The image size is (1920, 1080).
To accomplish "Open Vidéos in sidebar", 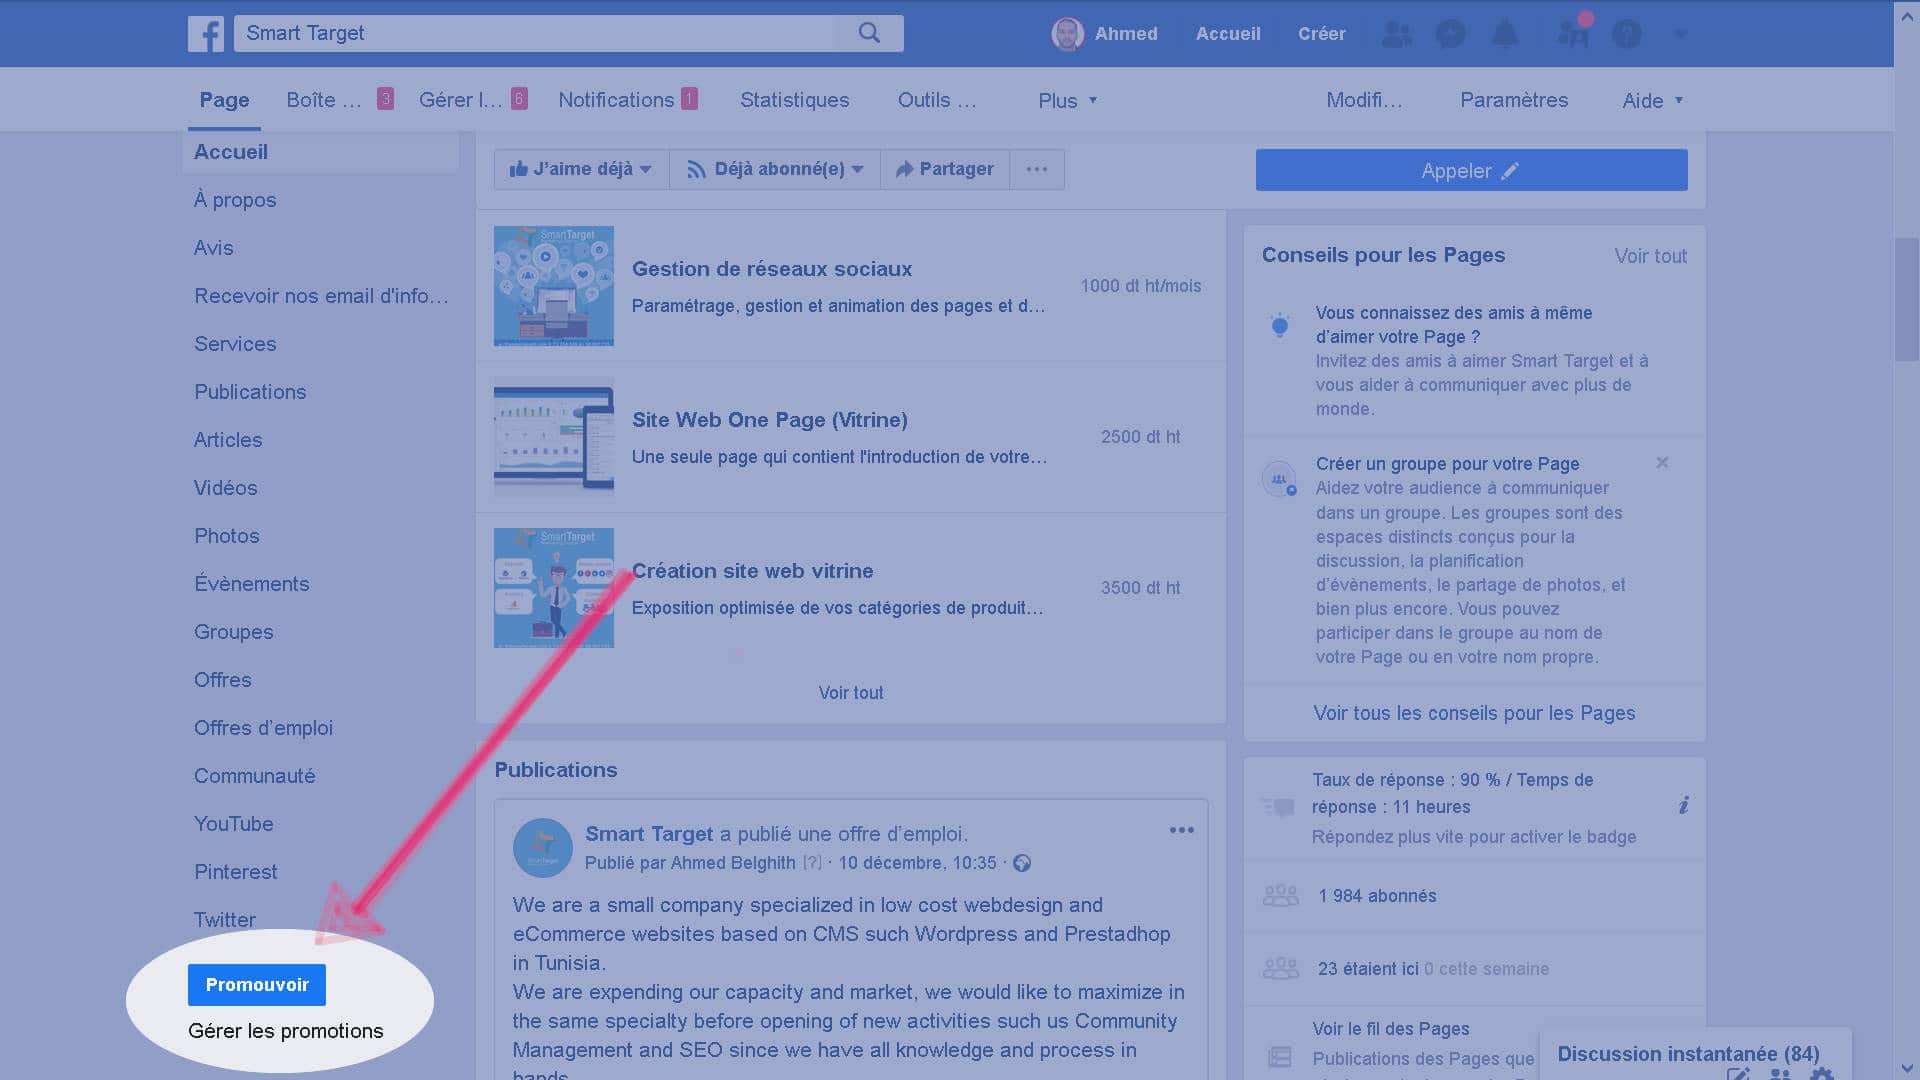I will [x=225, y=488].
